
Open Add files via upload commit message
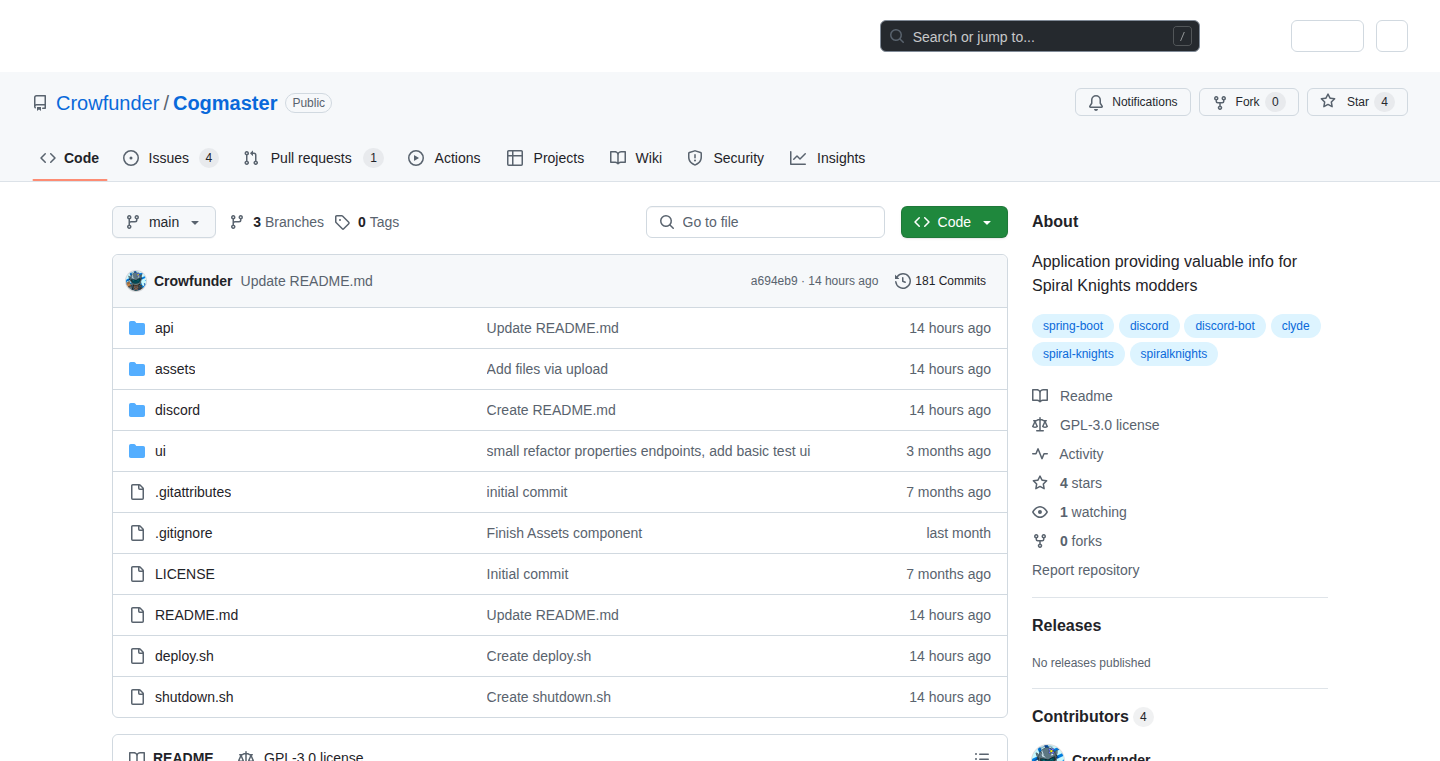point(547,369)
